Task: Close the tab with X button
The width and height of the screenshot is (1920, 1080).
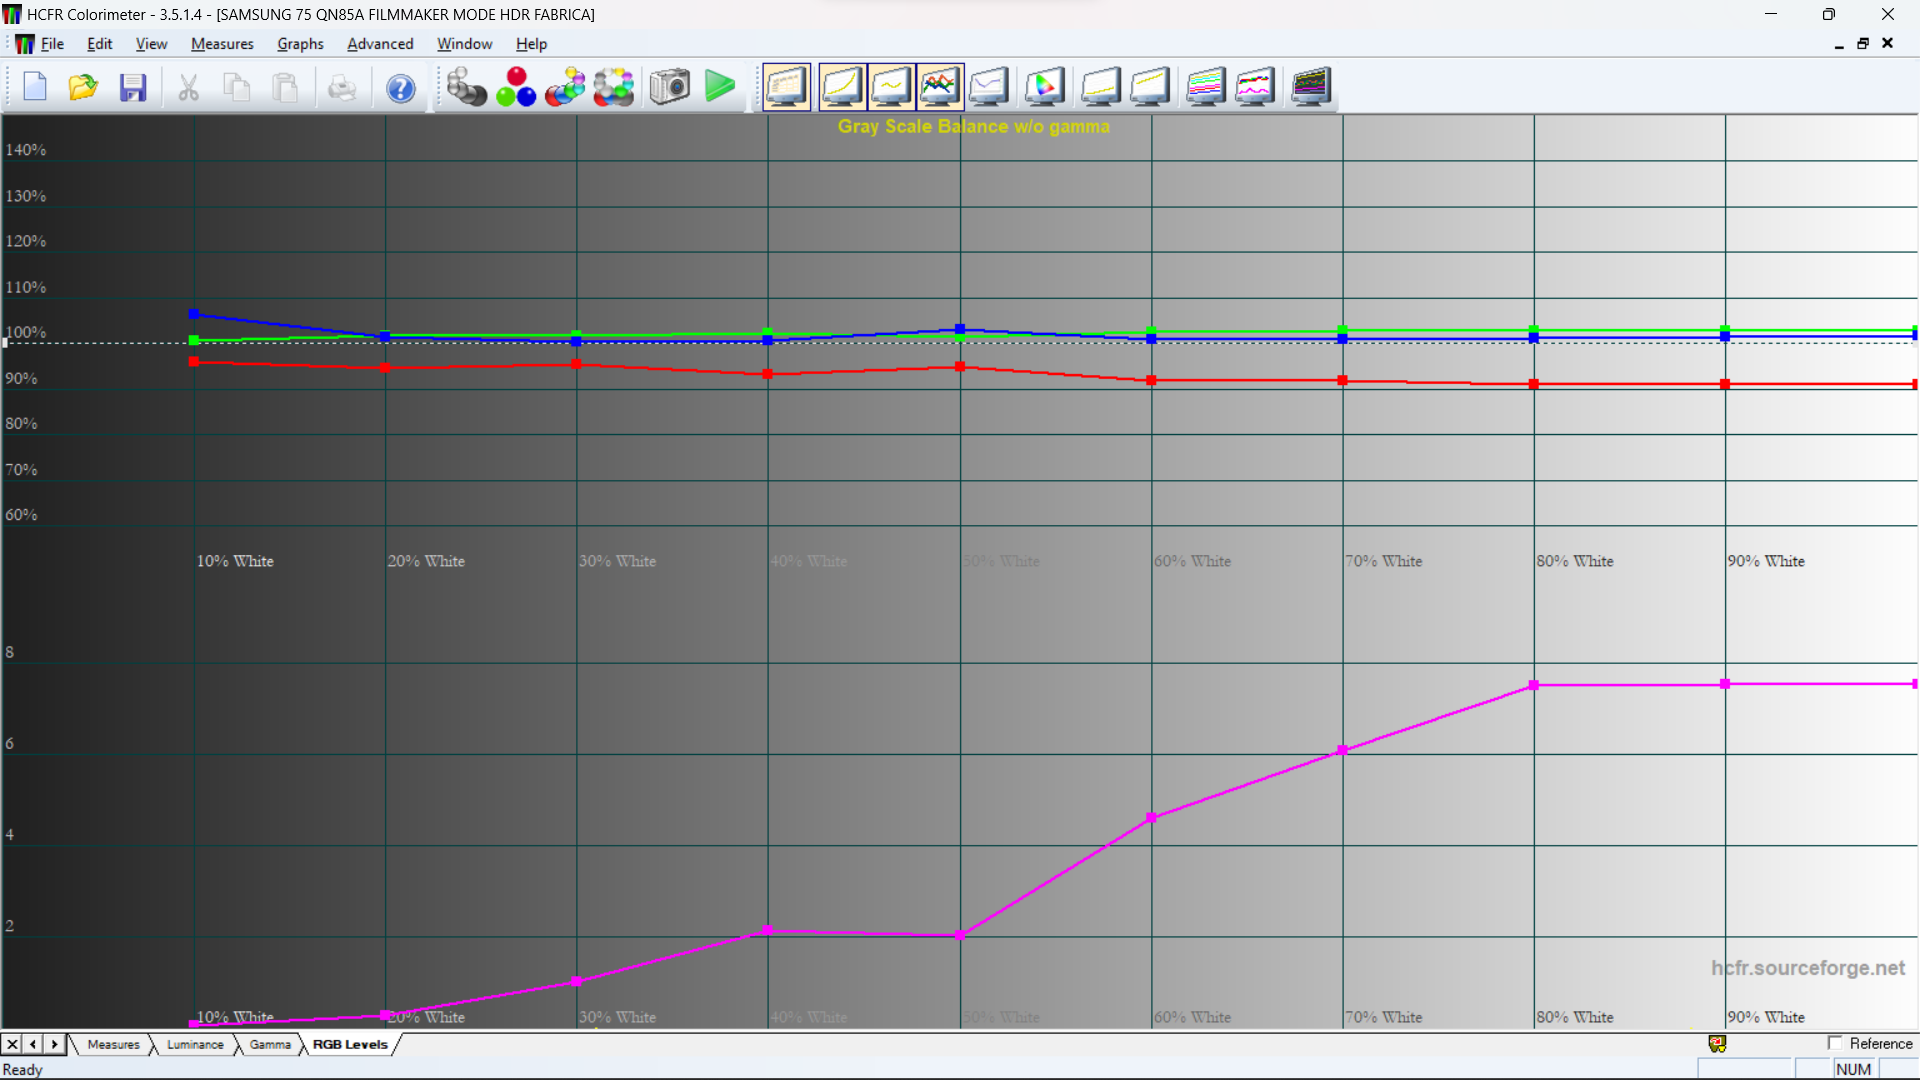Action: 12,1044
